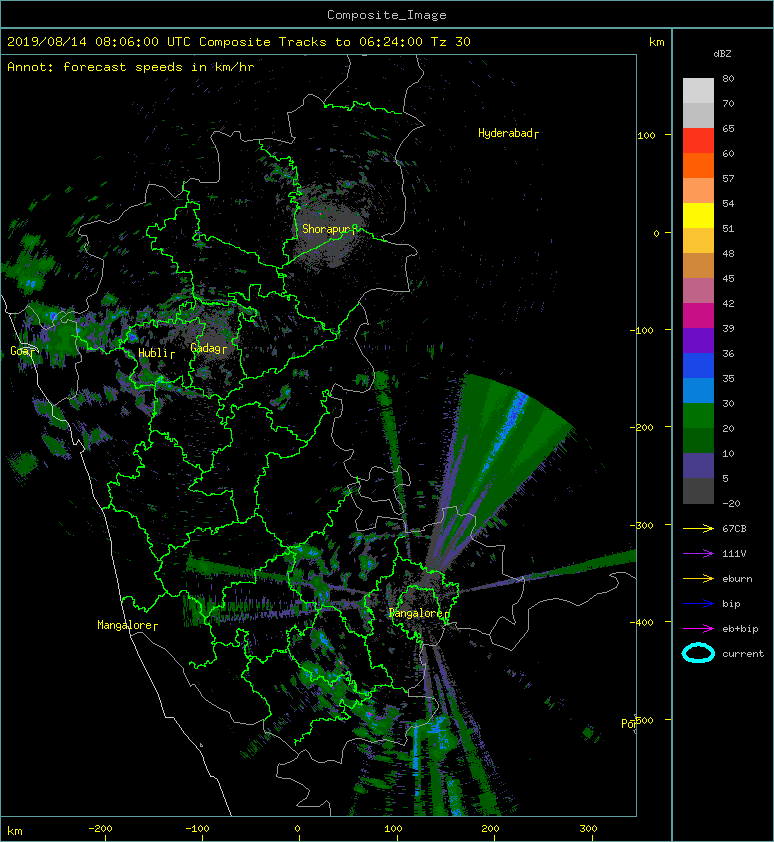Select the '0' tick on the vertical axis
Image resolution: width=774 pixels, height=842 pixels.
(x=656, y=233)
